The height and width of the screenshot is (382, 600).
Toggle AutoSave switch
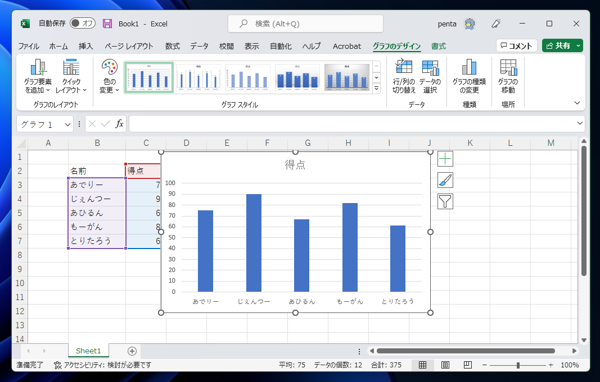(x=82, y=23)
